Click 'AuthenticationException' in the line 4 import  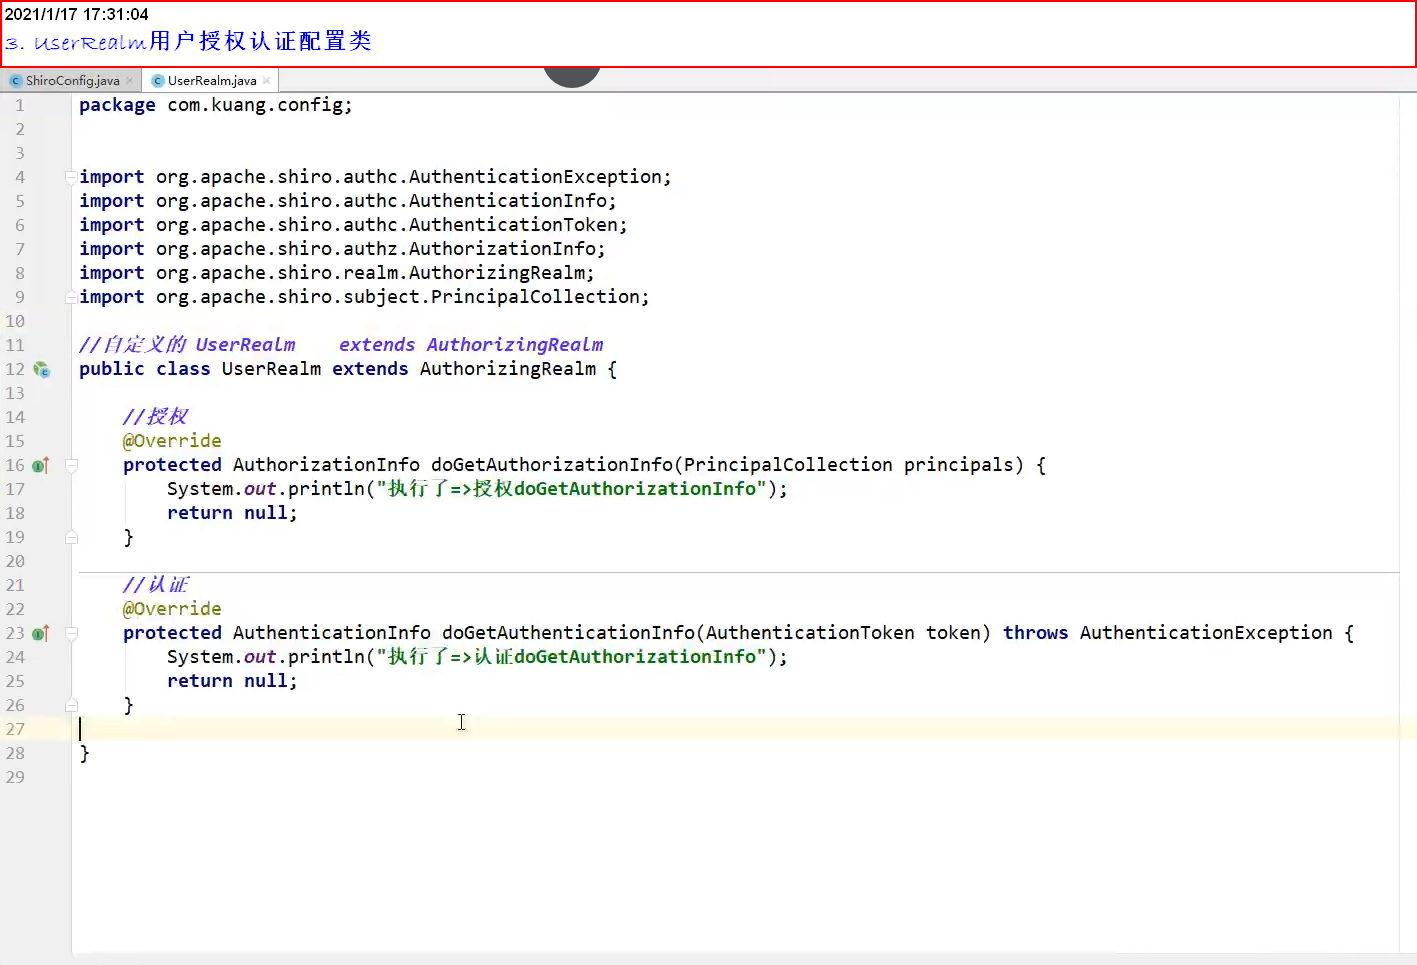click(x=535, y=177)
